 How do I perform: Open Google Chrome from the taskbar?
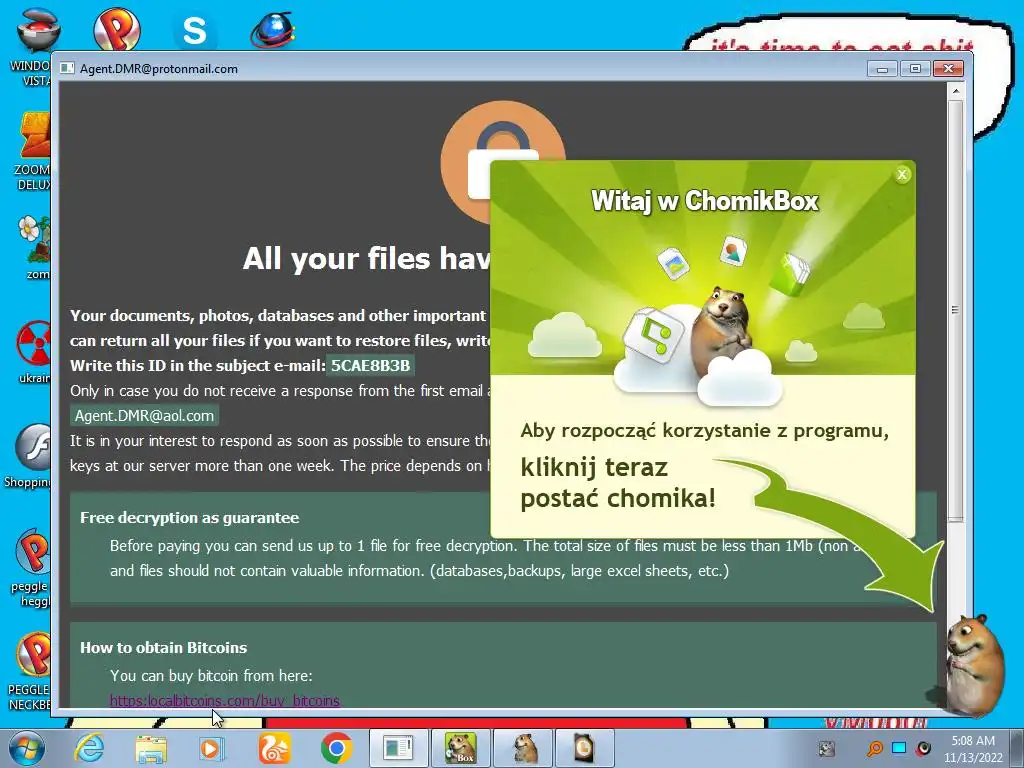[x=336, y=748]
